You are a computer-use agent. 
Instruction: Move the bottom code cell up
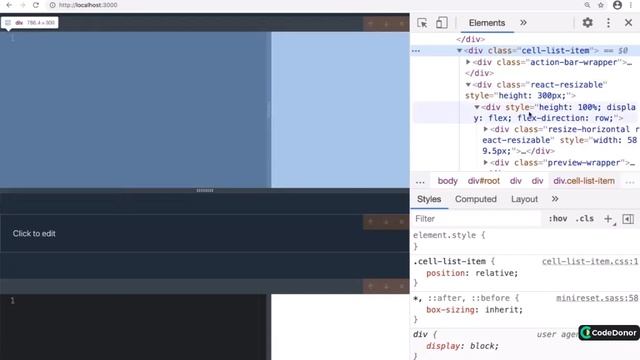[371, 286]
